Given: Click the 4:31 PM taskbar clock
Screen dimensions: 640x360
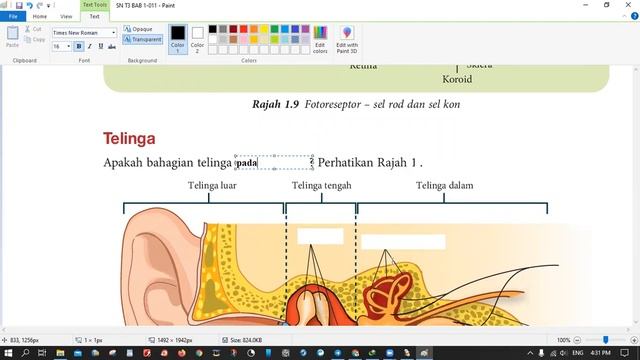Looking at the screenshot, I should pyautogui.click(x=601, y=353).
